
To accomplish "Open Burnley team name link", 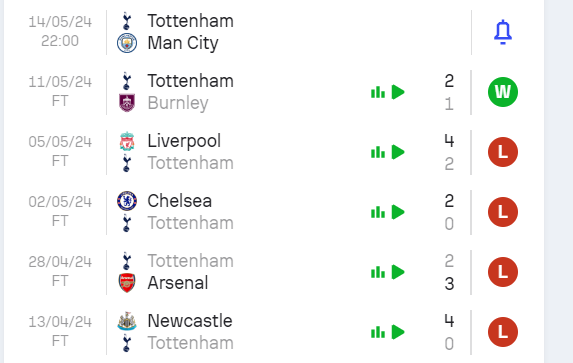I will pyautogui.click(x=178, y=103).
